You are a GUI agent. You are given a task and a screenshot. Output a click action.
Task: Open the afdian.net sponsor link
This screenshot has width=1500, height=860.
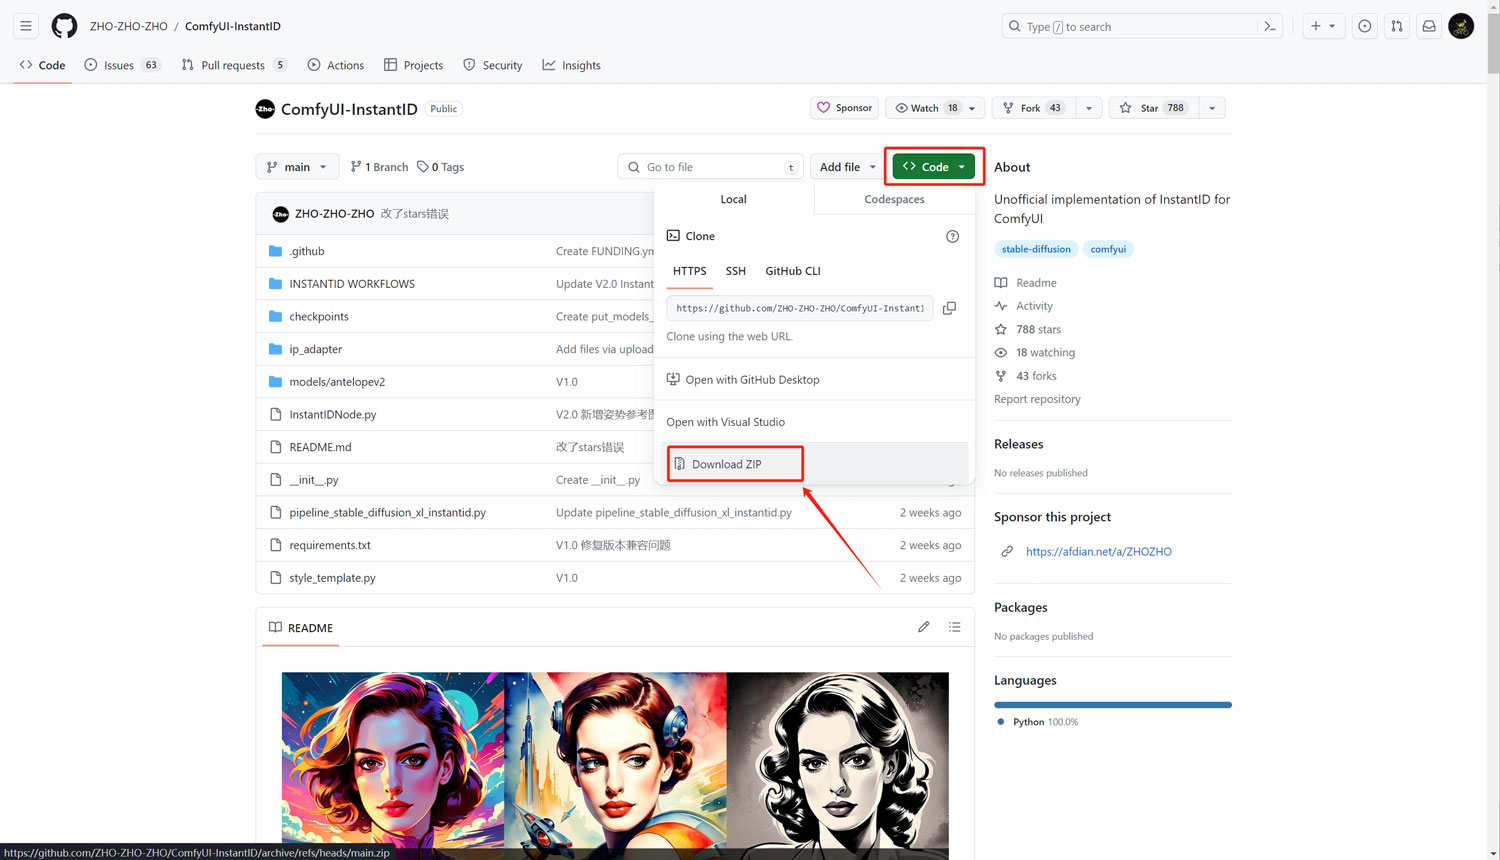click(1098, 551)
